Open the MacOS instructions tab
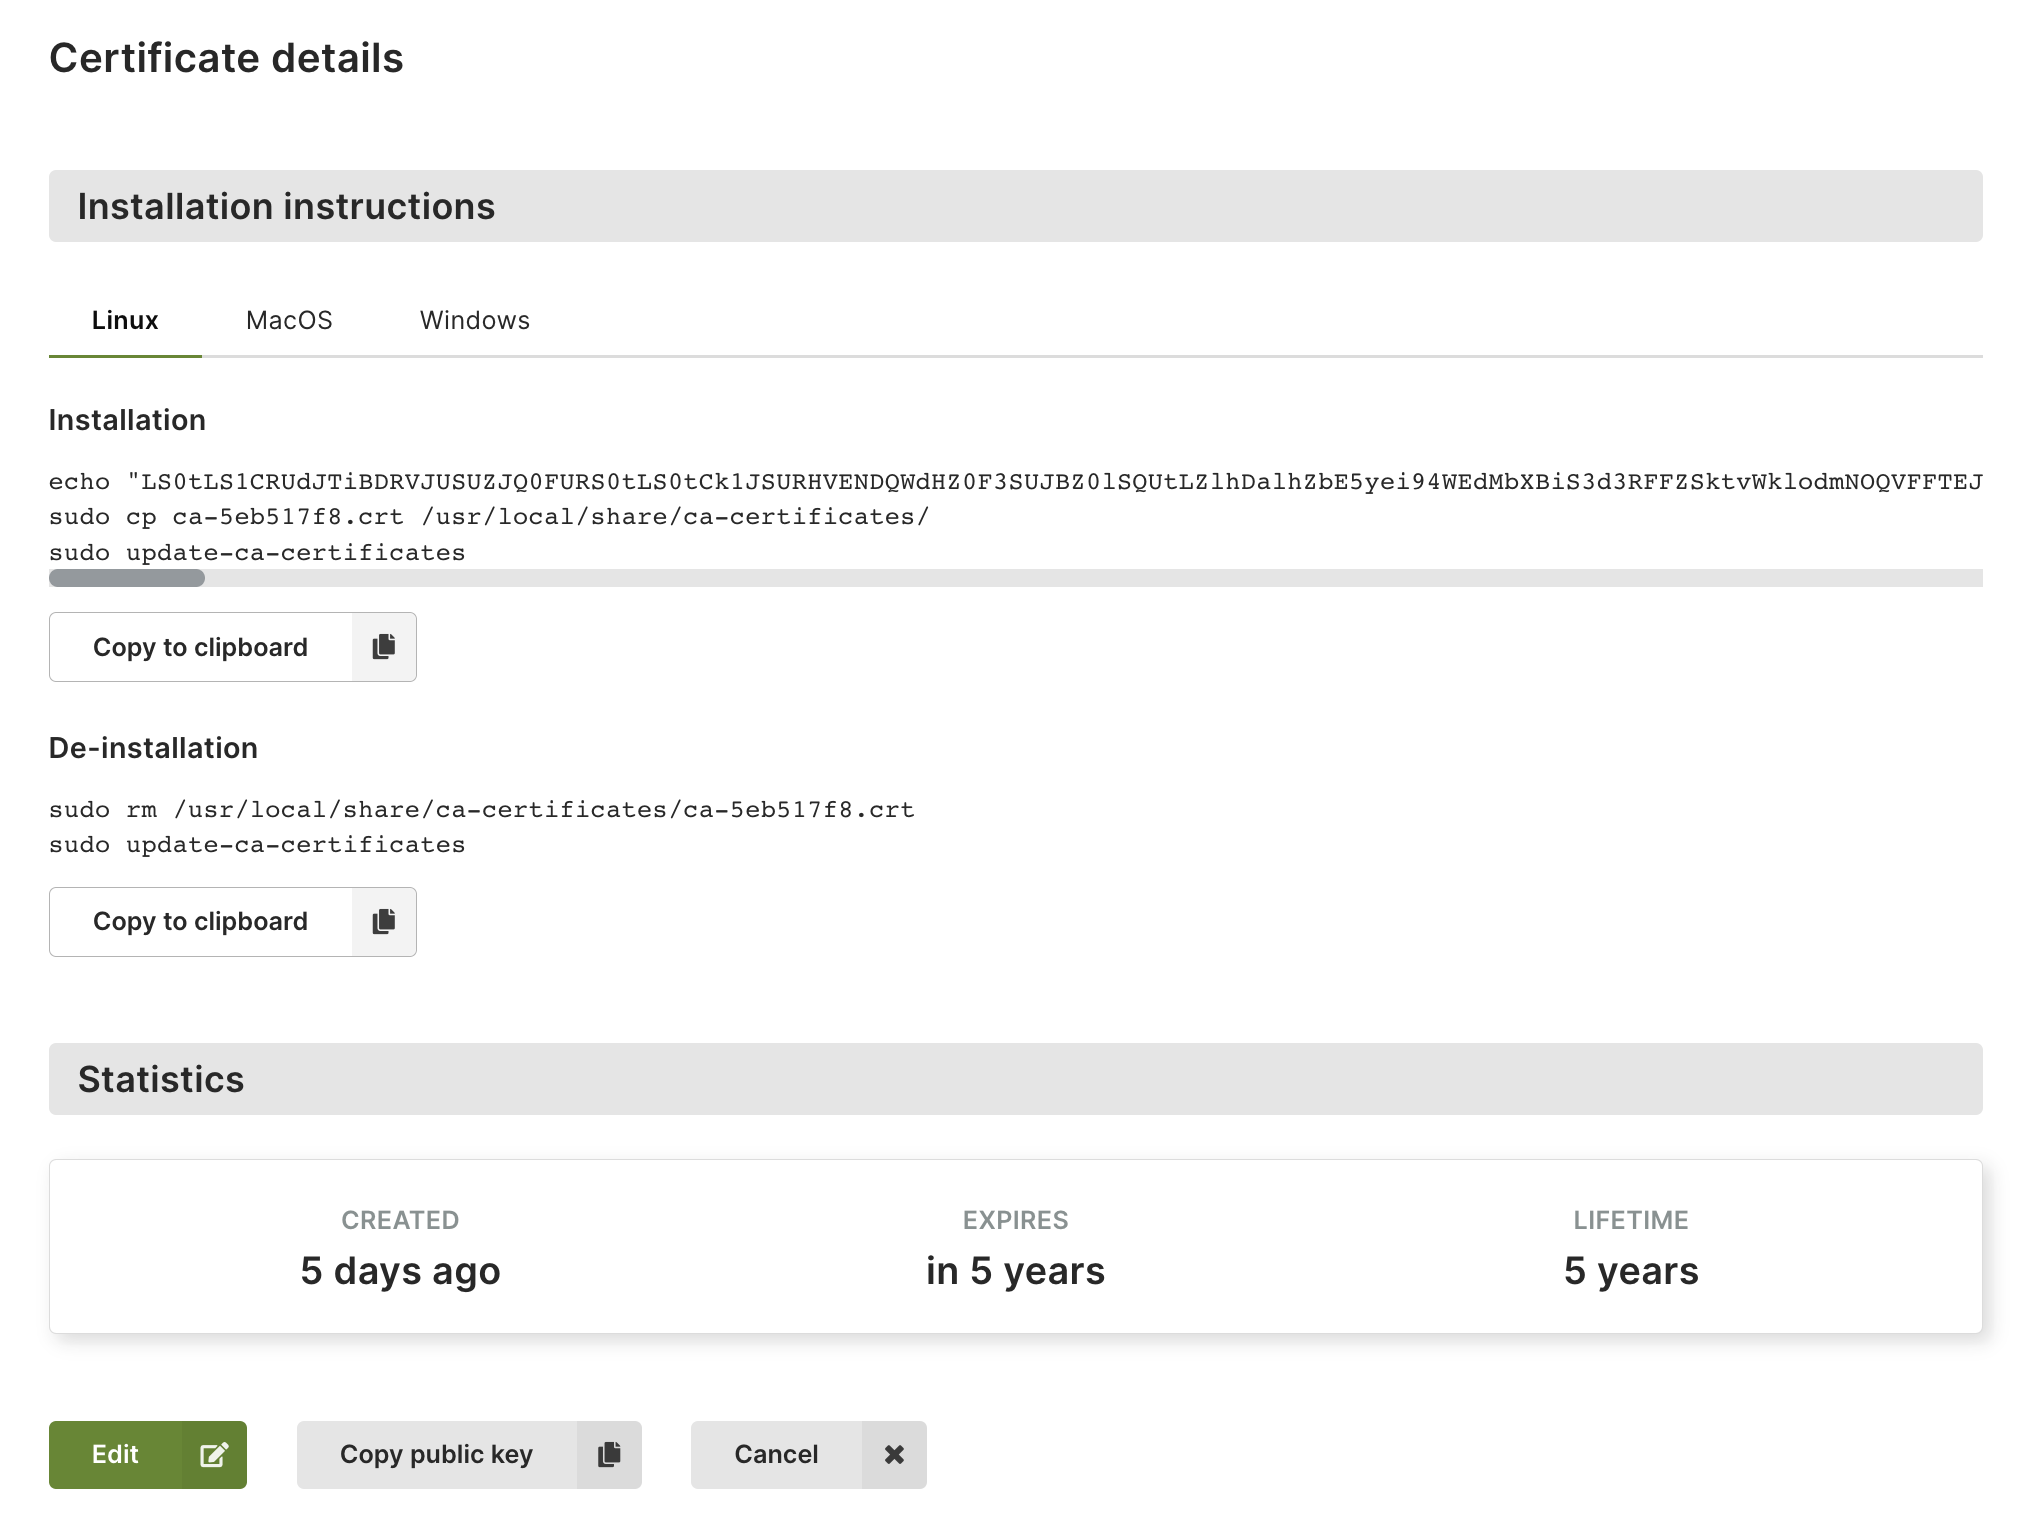 [x=289, y=320]
